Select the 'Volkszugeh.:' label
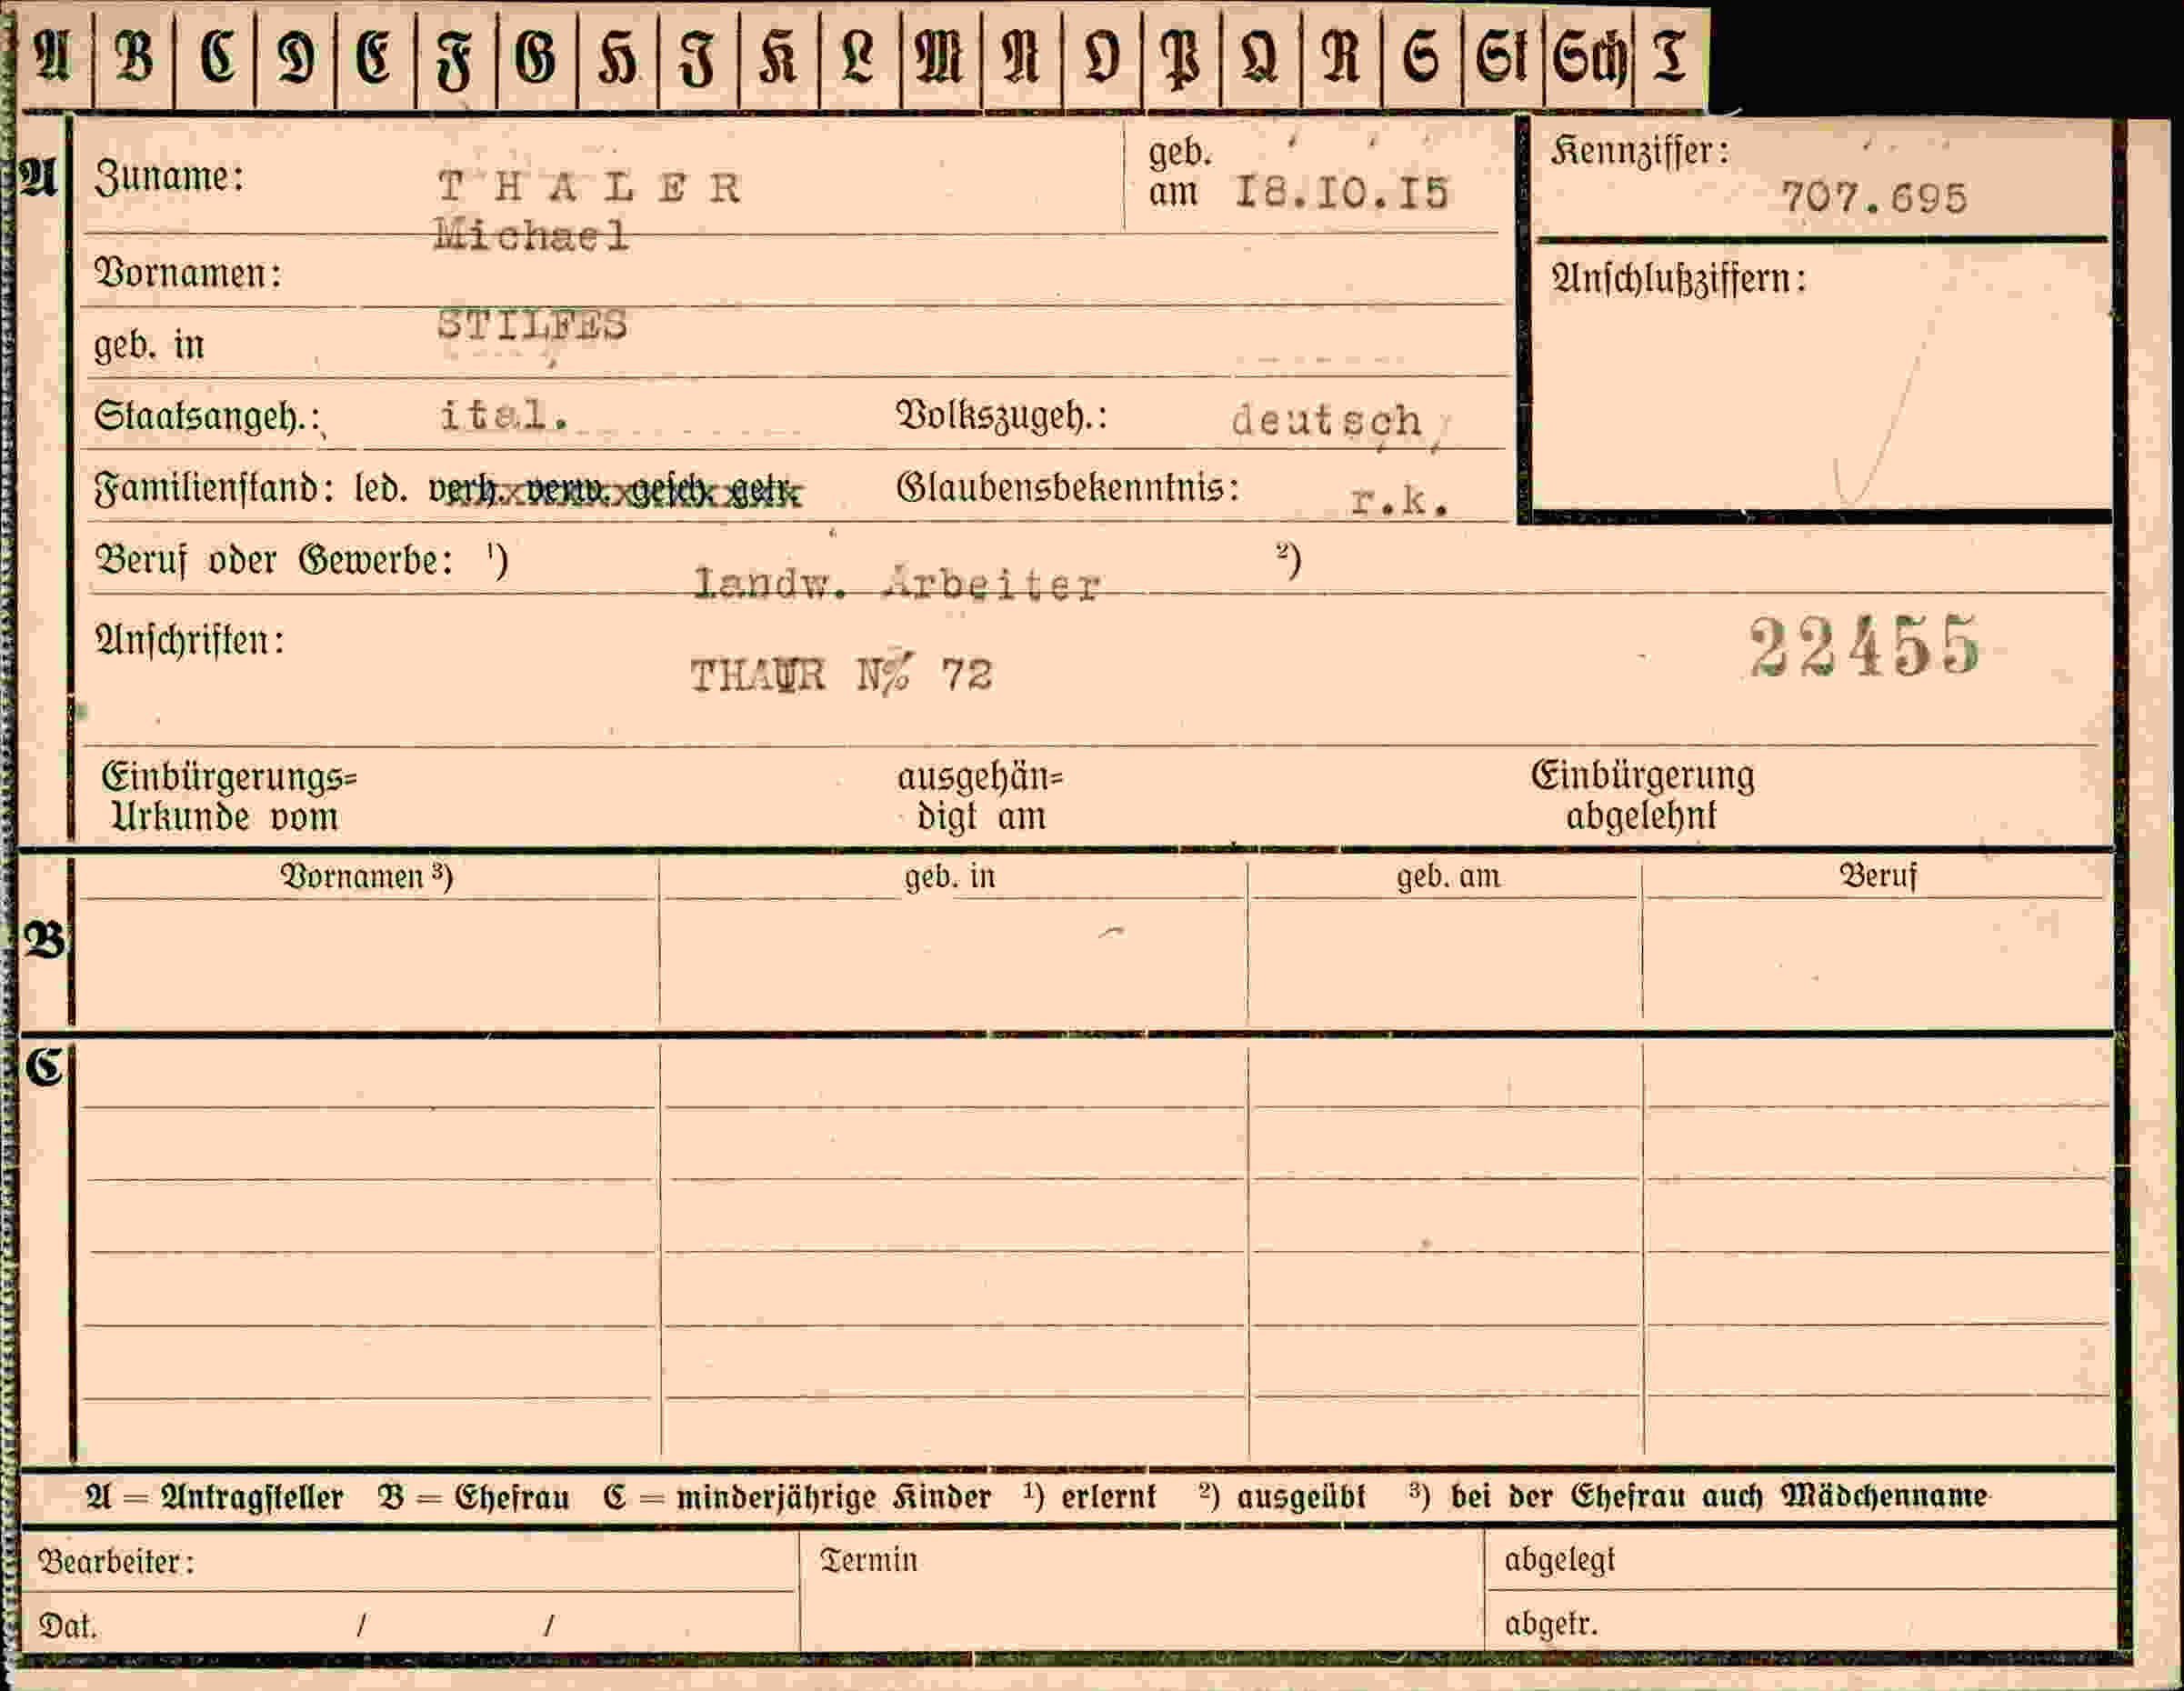2184x1691 pixels. point(1002,416)
